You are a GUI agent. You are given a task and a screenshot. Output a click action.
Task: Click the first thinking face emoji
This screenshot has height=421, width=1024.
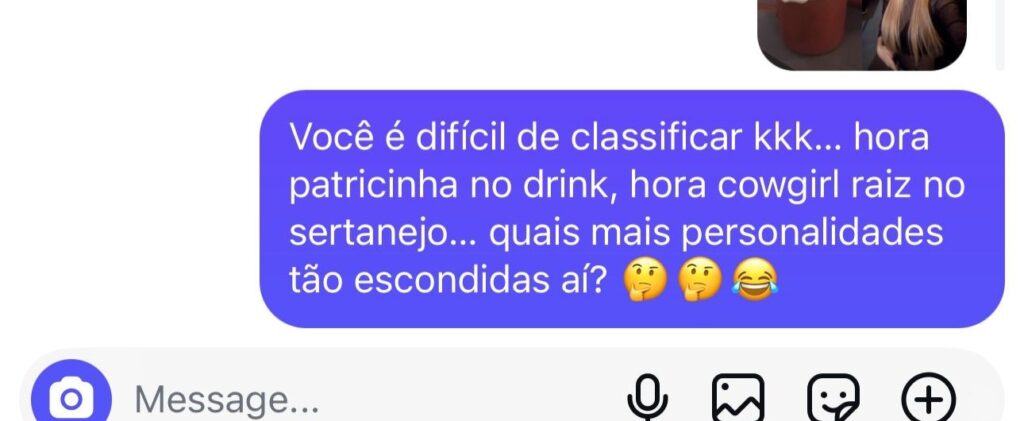click(x=645, y=281)
